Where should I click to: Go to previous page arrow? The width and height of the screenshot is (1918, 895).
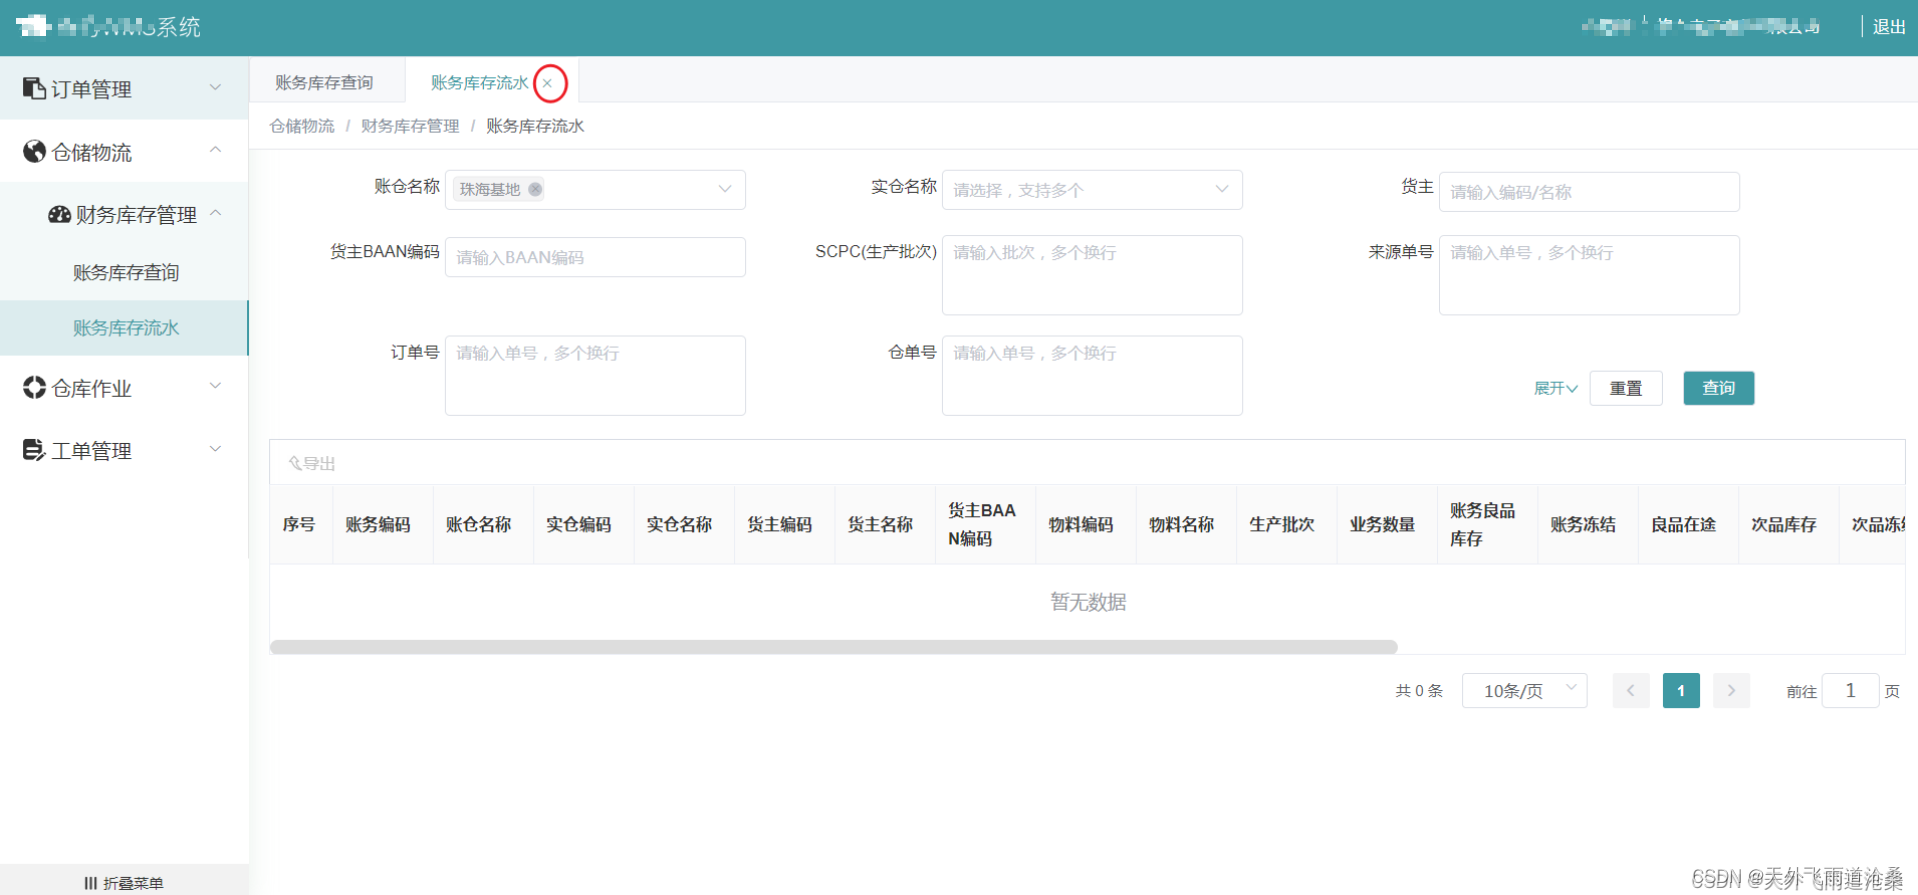(1631, 690)
